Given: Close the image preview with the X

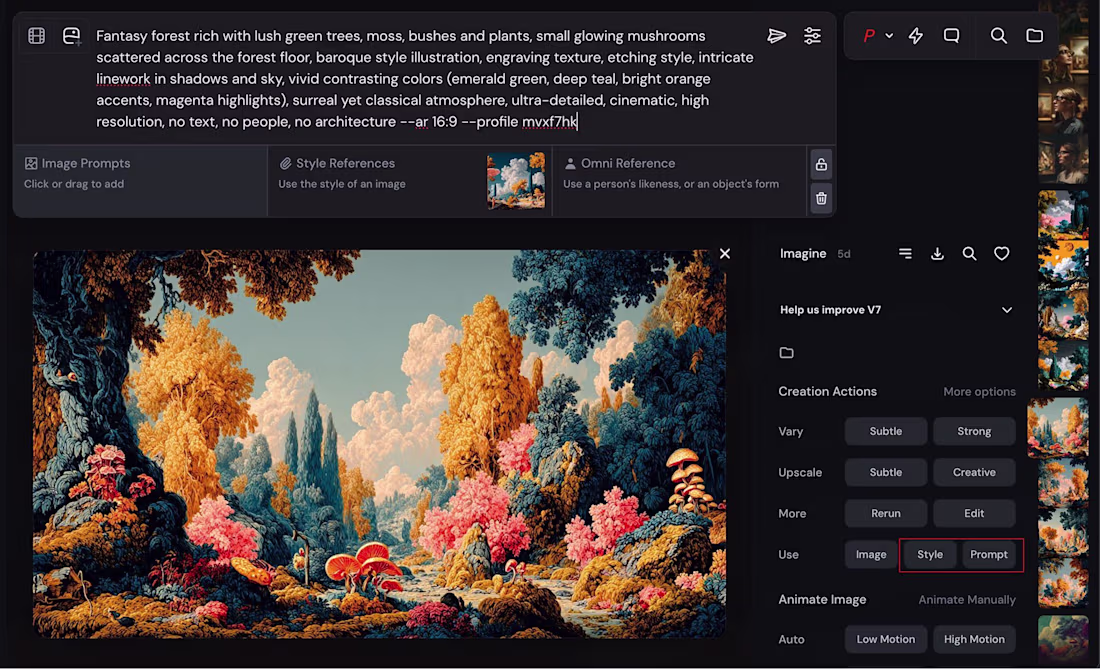Looking at the screenshot, I should coord(725,253).
